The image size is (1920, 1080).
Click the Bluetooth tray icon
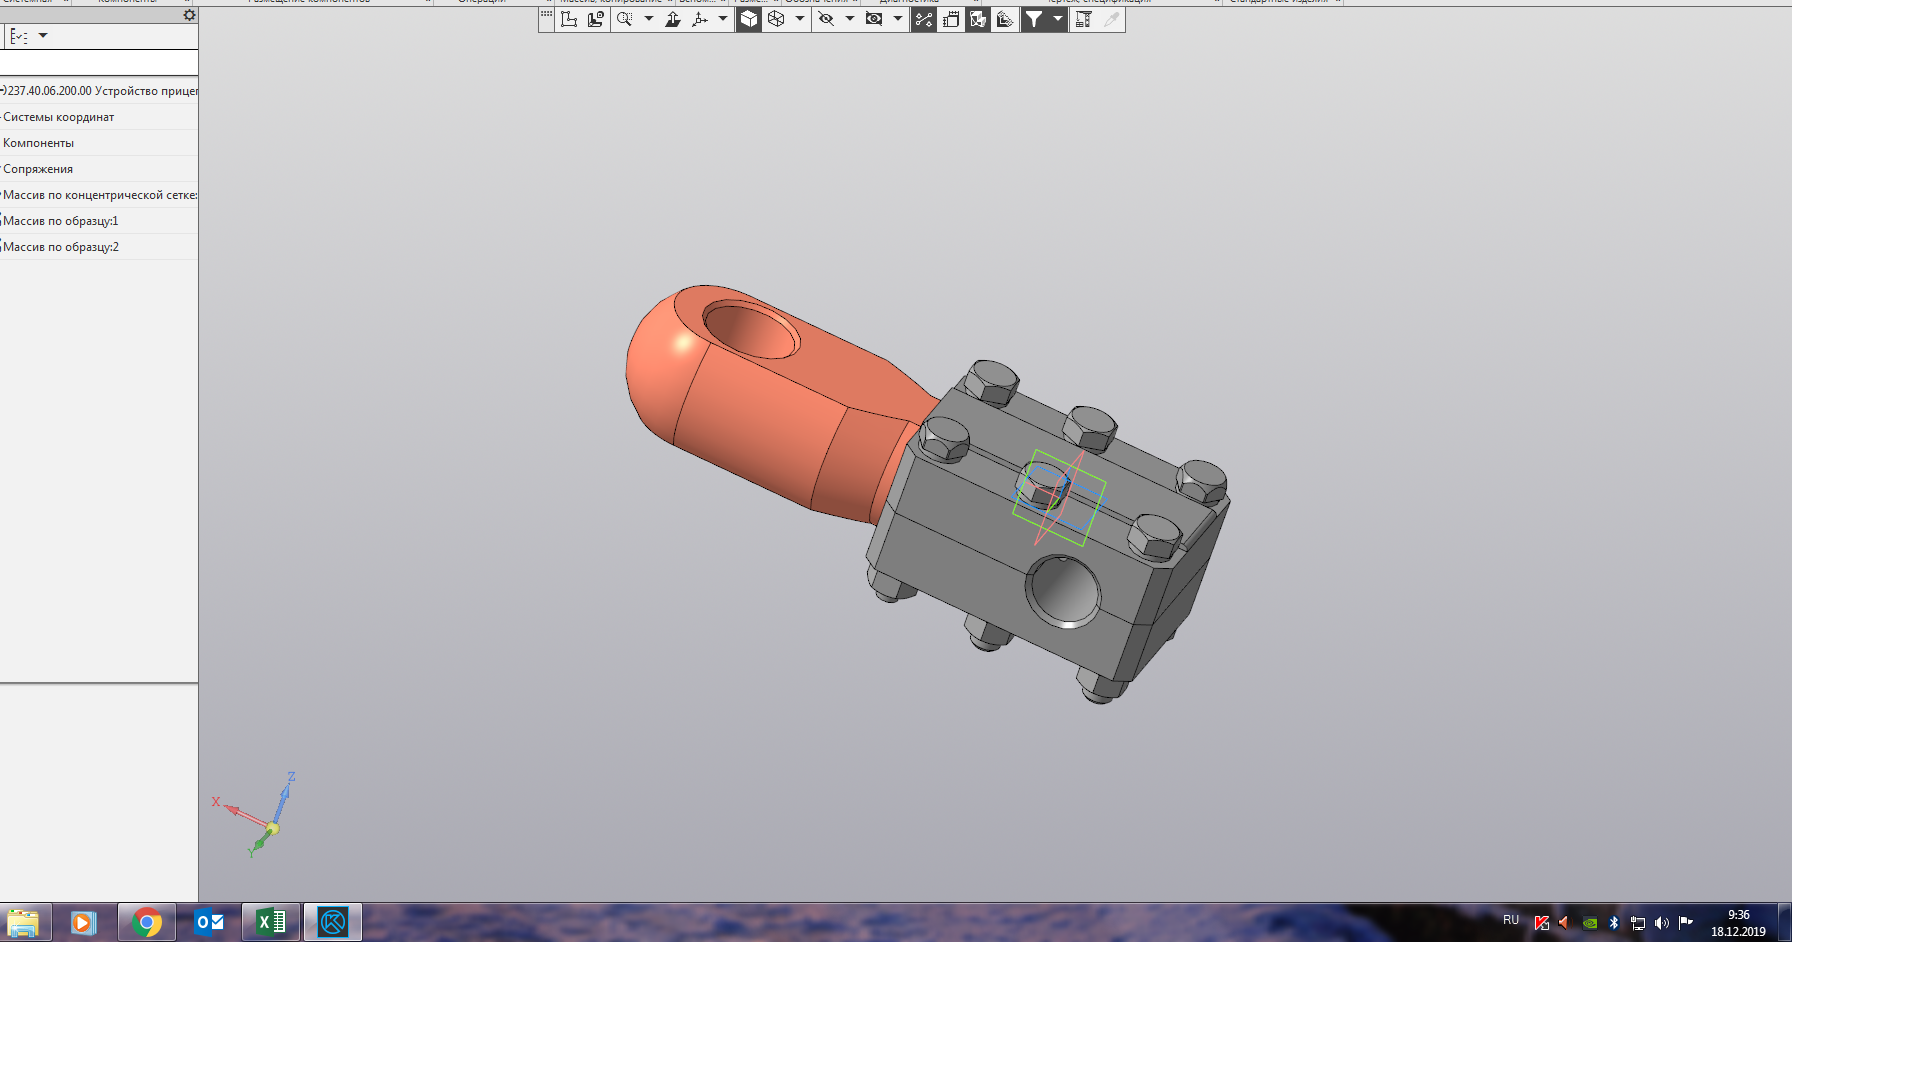click(1614, 923)
